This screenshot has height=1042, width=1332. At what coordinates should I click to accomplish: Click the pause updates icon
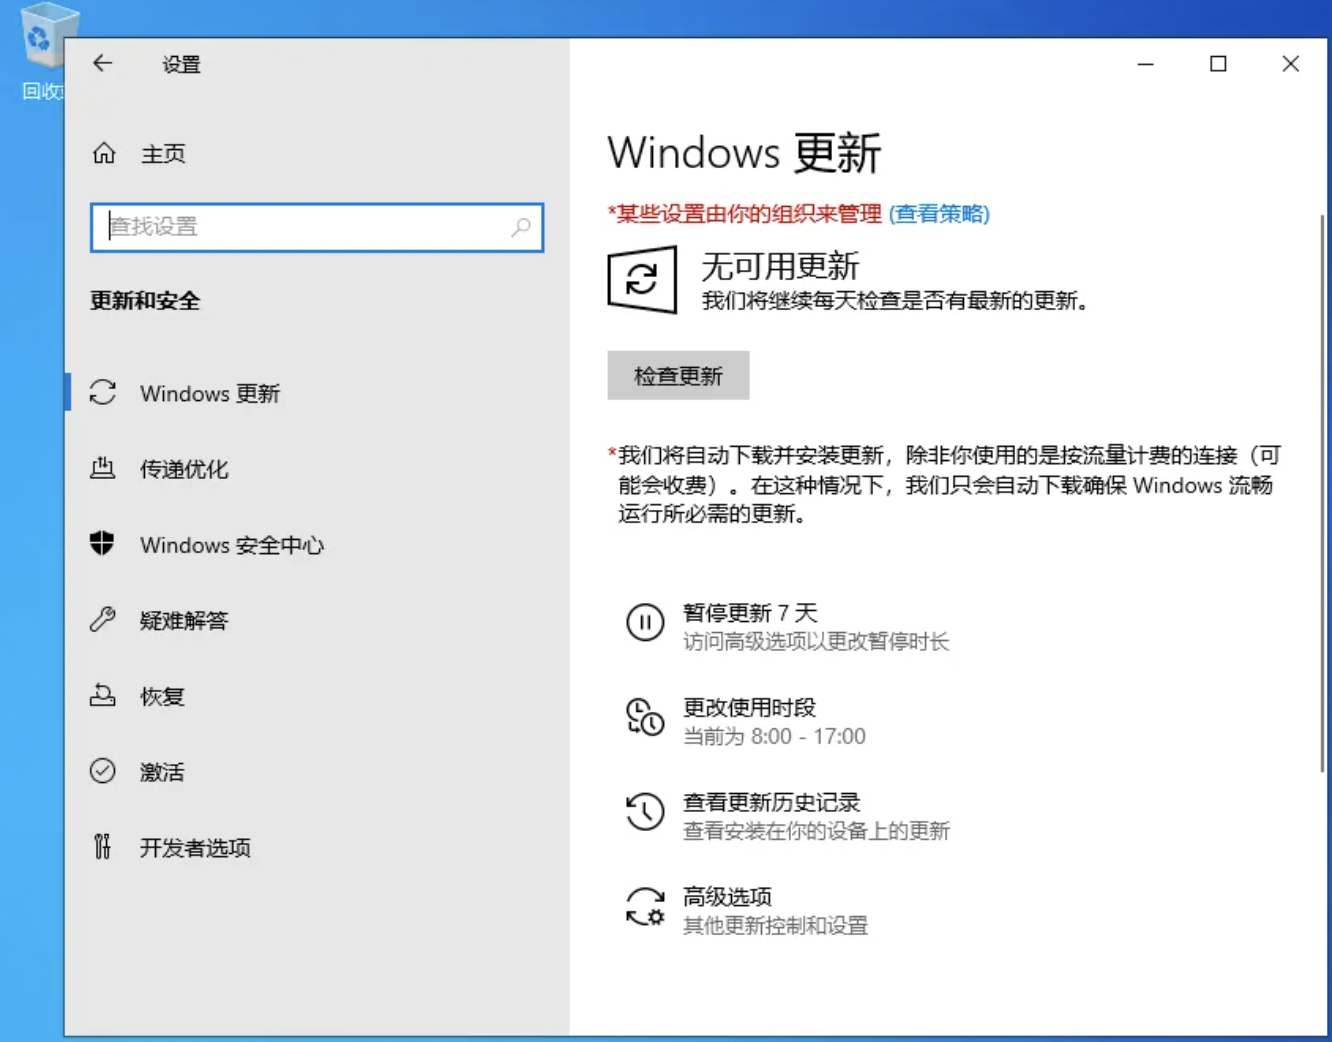click(x=645, y=622)
